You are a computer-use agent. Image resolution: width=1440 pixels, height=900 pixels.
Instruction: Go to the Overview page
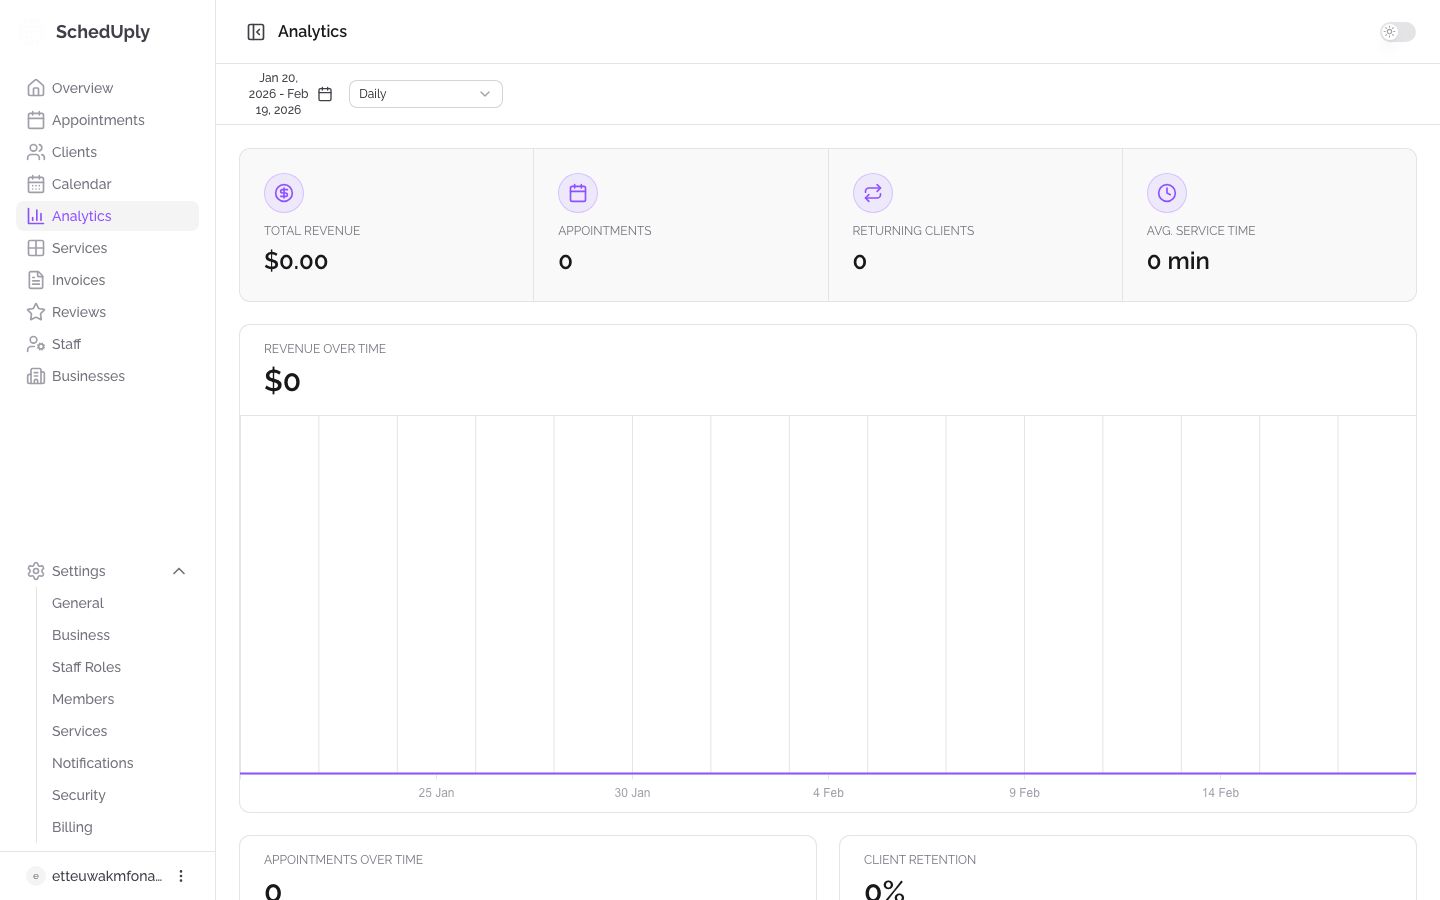[x=82, y=88]
